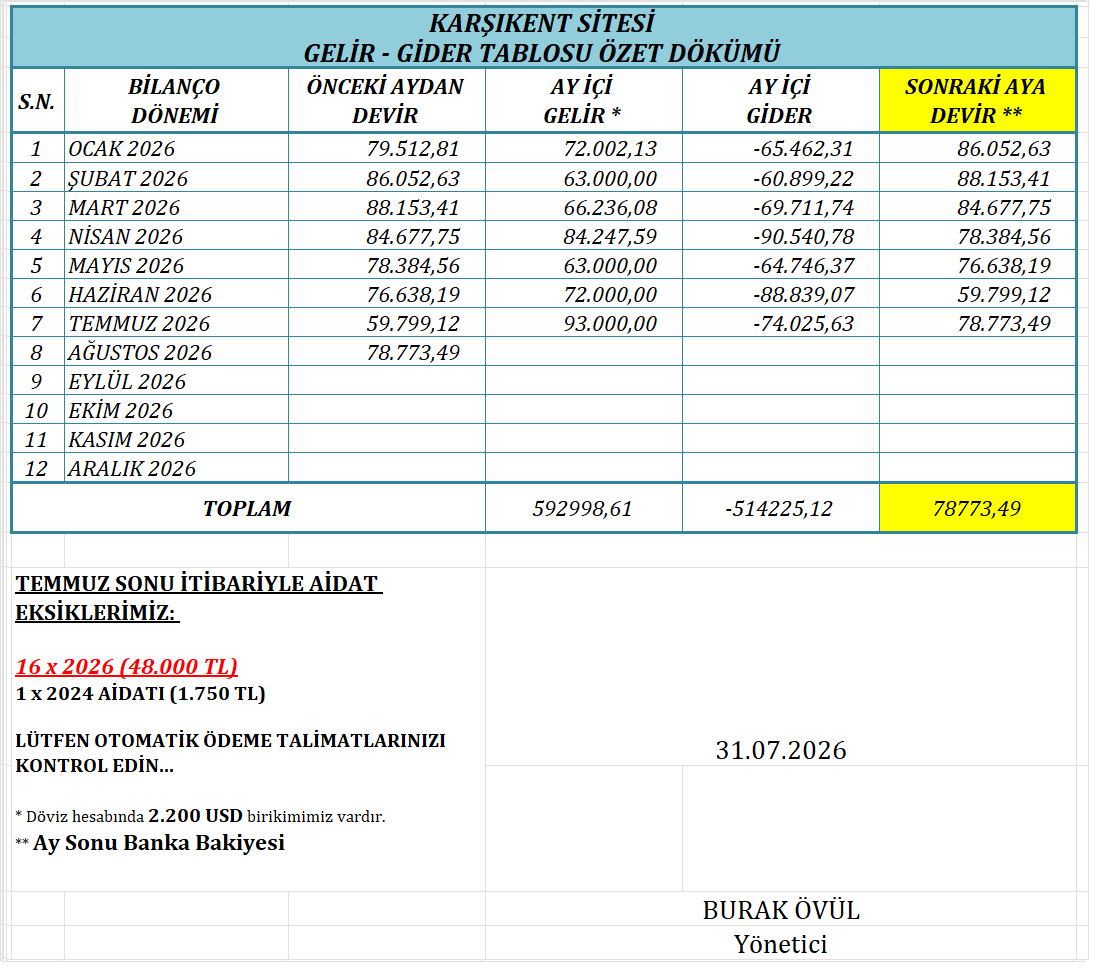1102x978 pixels.
Task: Click the red text 16 x 2026 (48.000 TL)
Action: click(127, 666)
